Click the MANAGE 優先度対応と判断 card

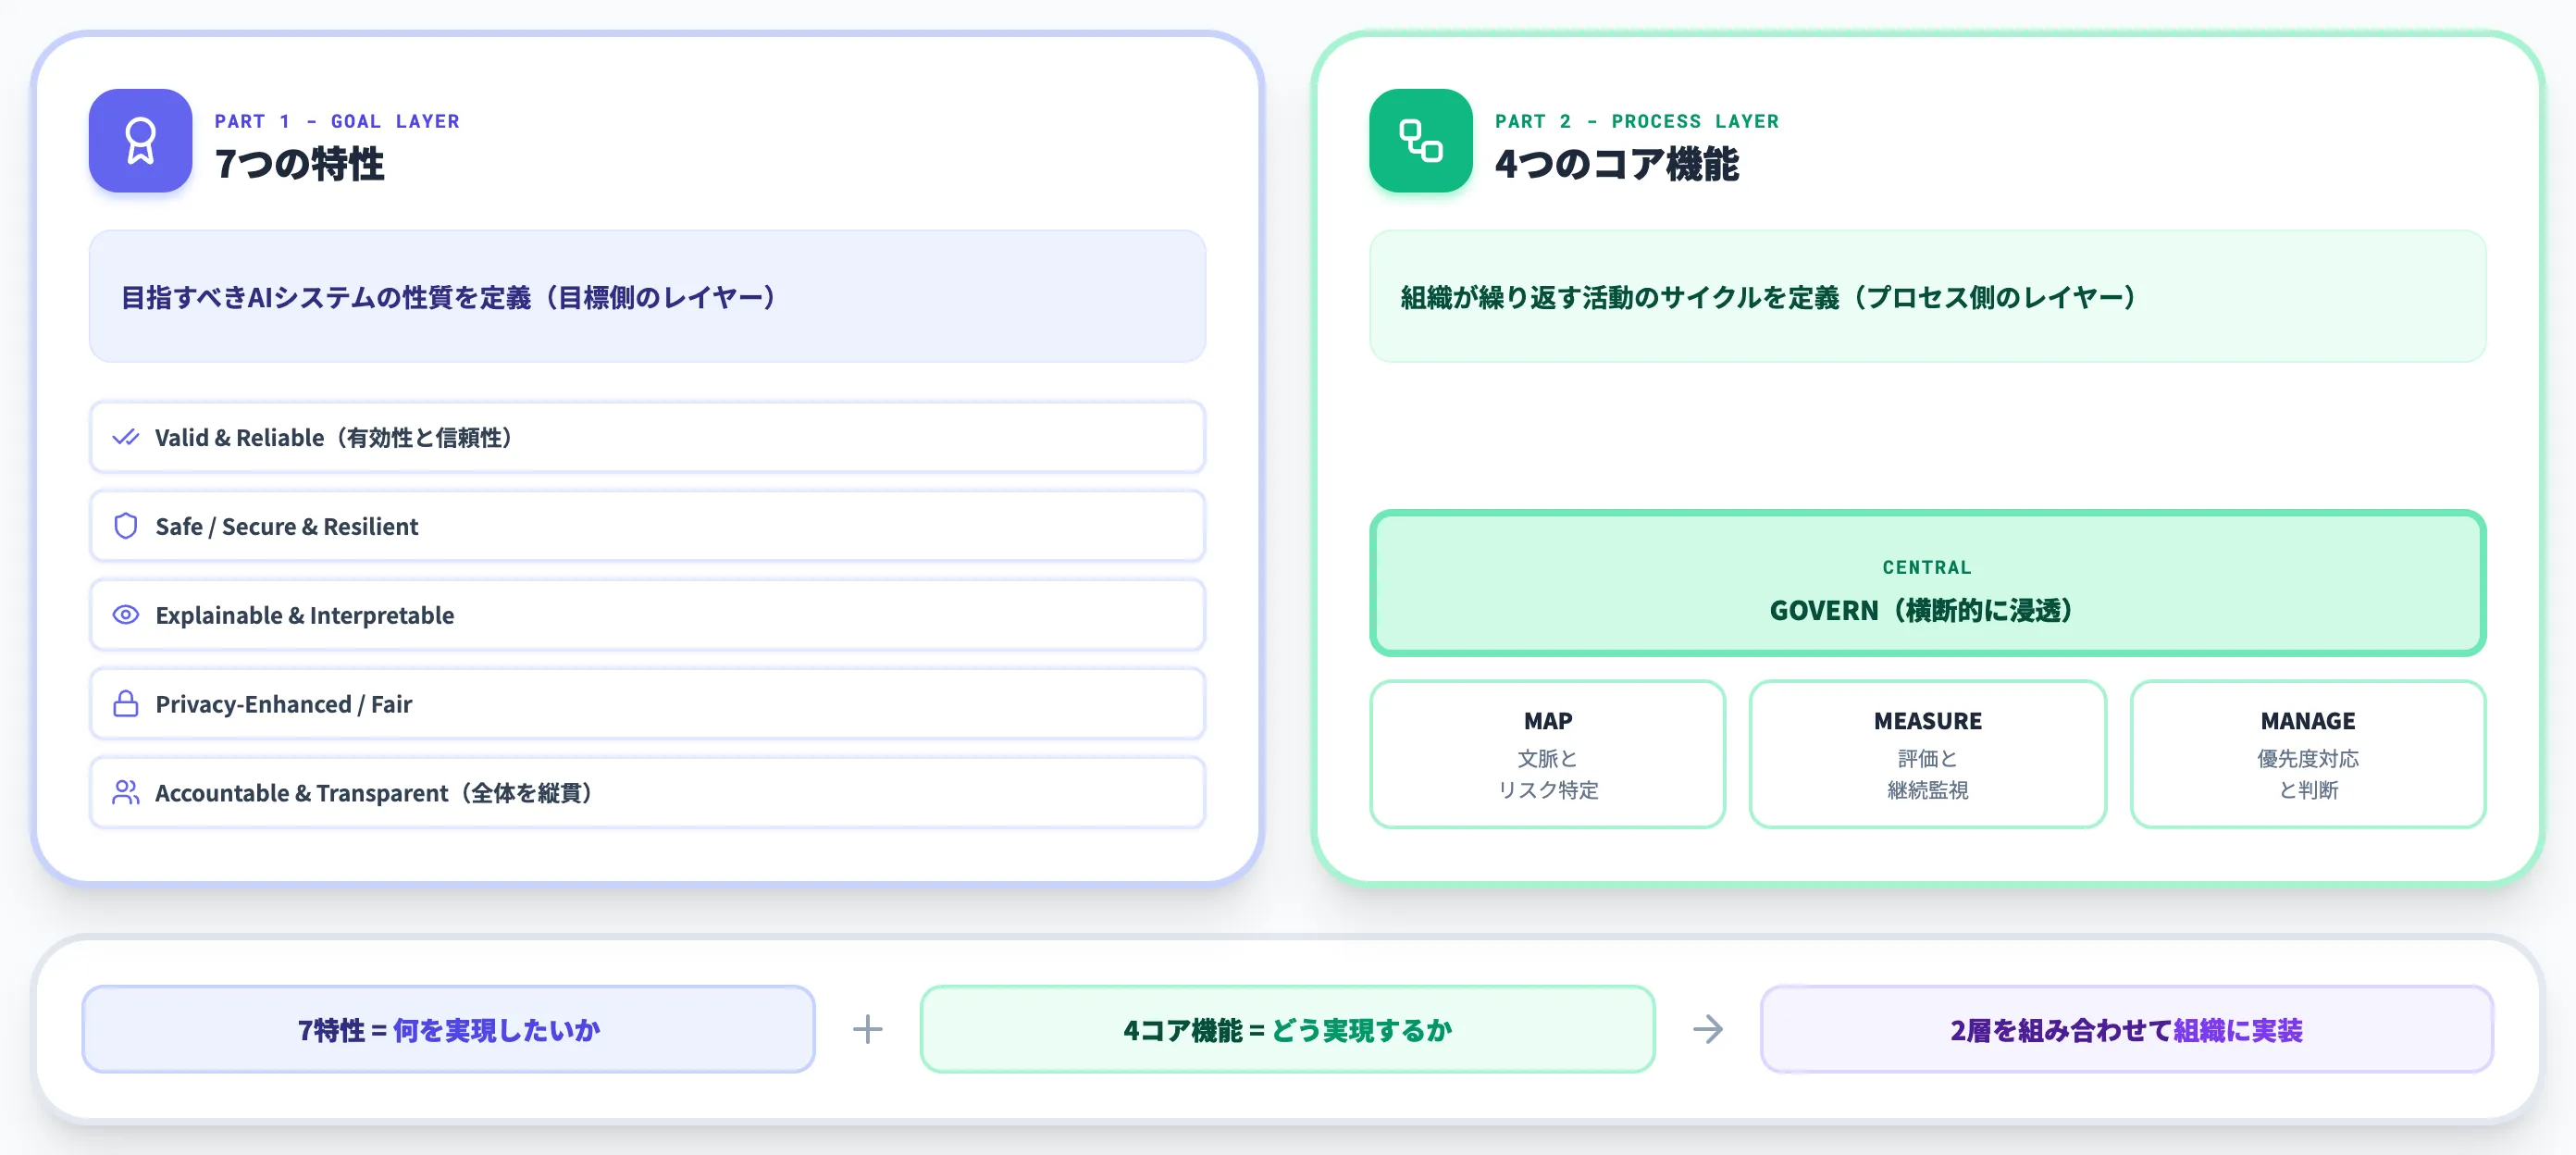tap(2307, 754)
